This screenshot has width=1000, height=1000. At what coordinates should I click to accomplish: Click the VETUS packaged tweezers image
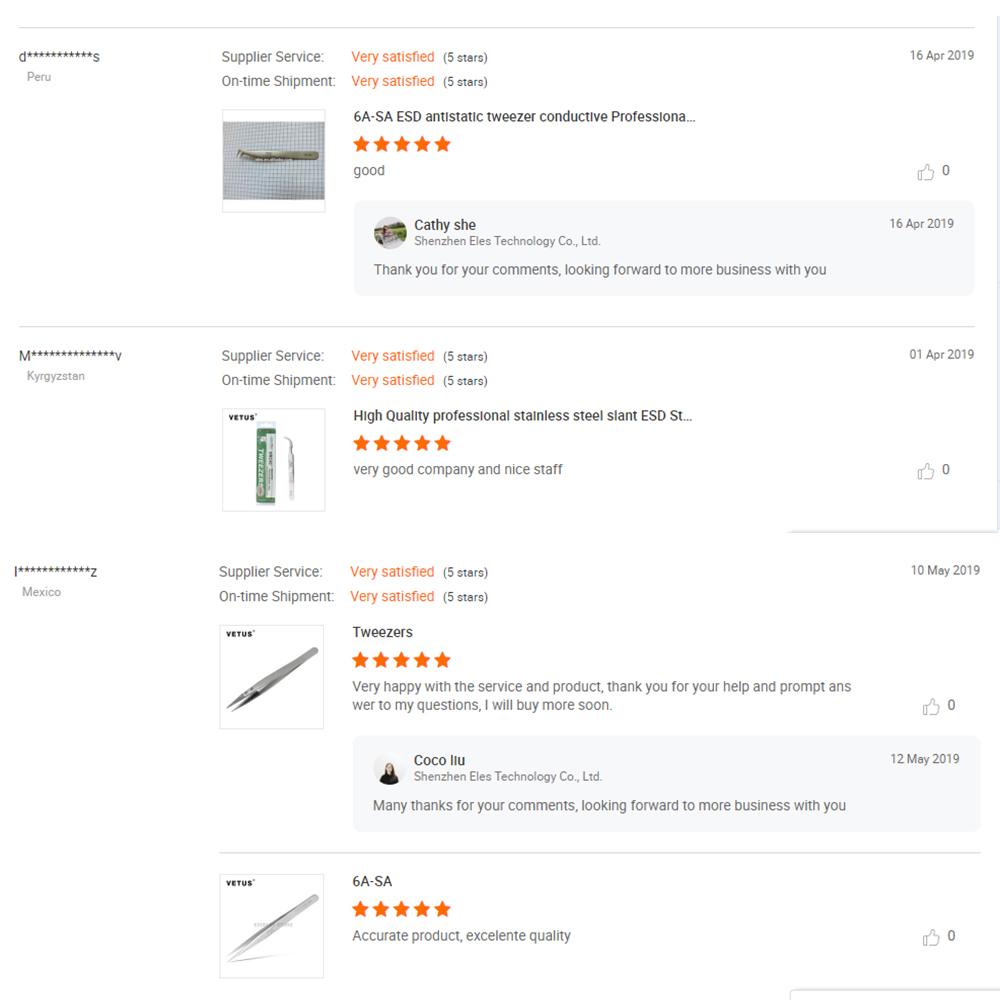pos(273,459)
